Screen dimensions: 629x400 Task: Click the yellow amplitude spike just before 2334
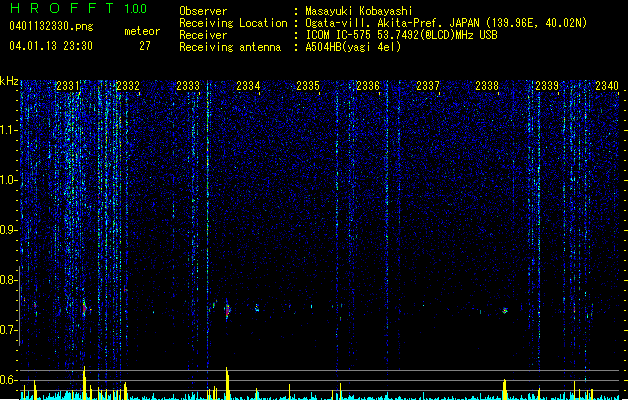pos(227,383)
